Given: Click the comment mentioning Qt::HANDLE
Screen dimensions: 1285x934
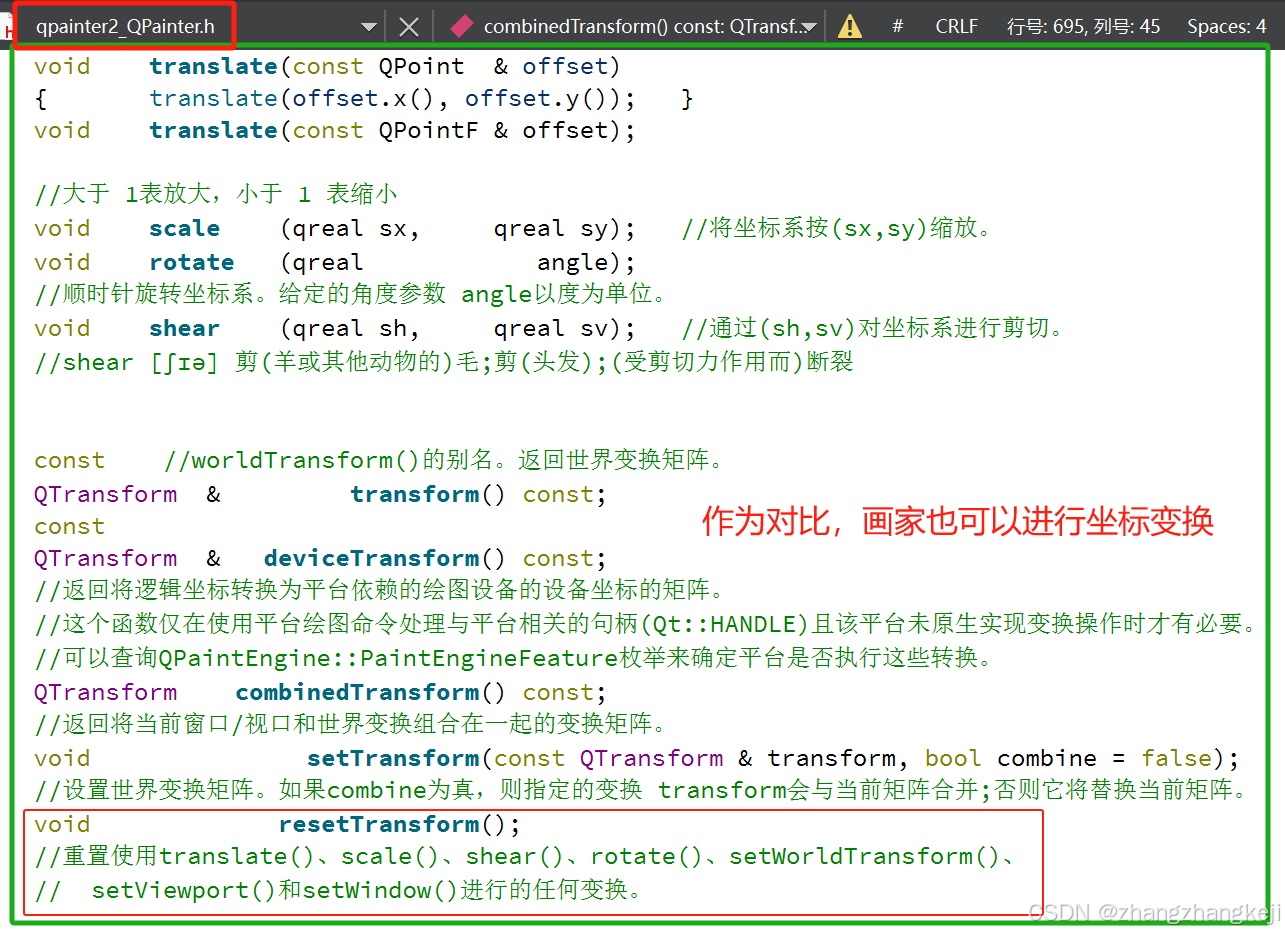Looking at the screenshot, I should (x=645, y=624).
